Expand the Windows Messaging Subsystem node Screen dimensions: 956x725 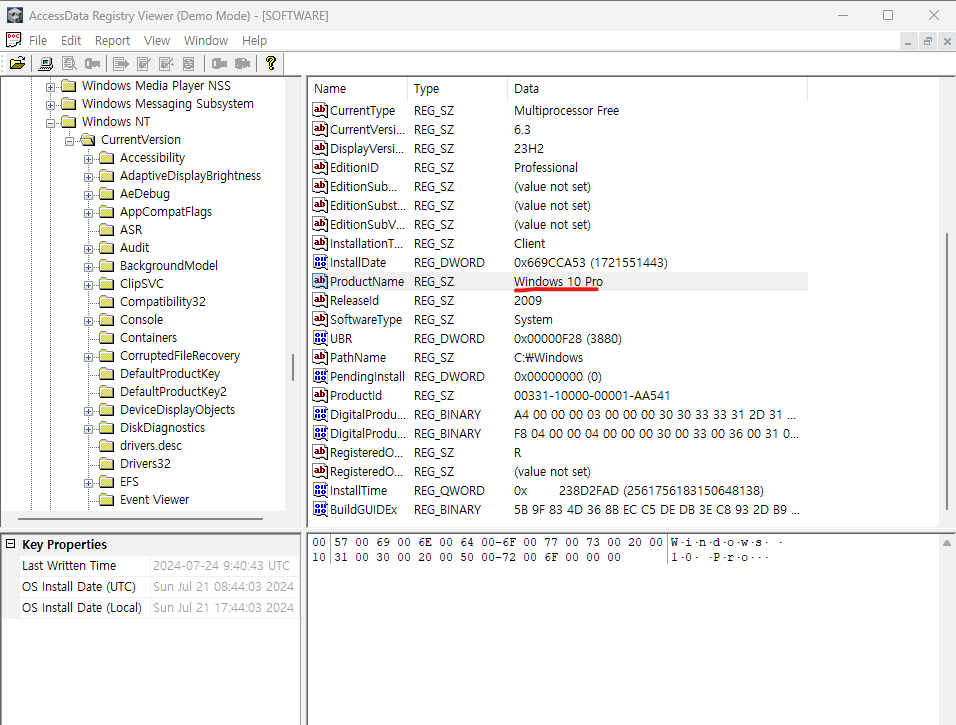pos(51,105)
